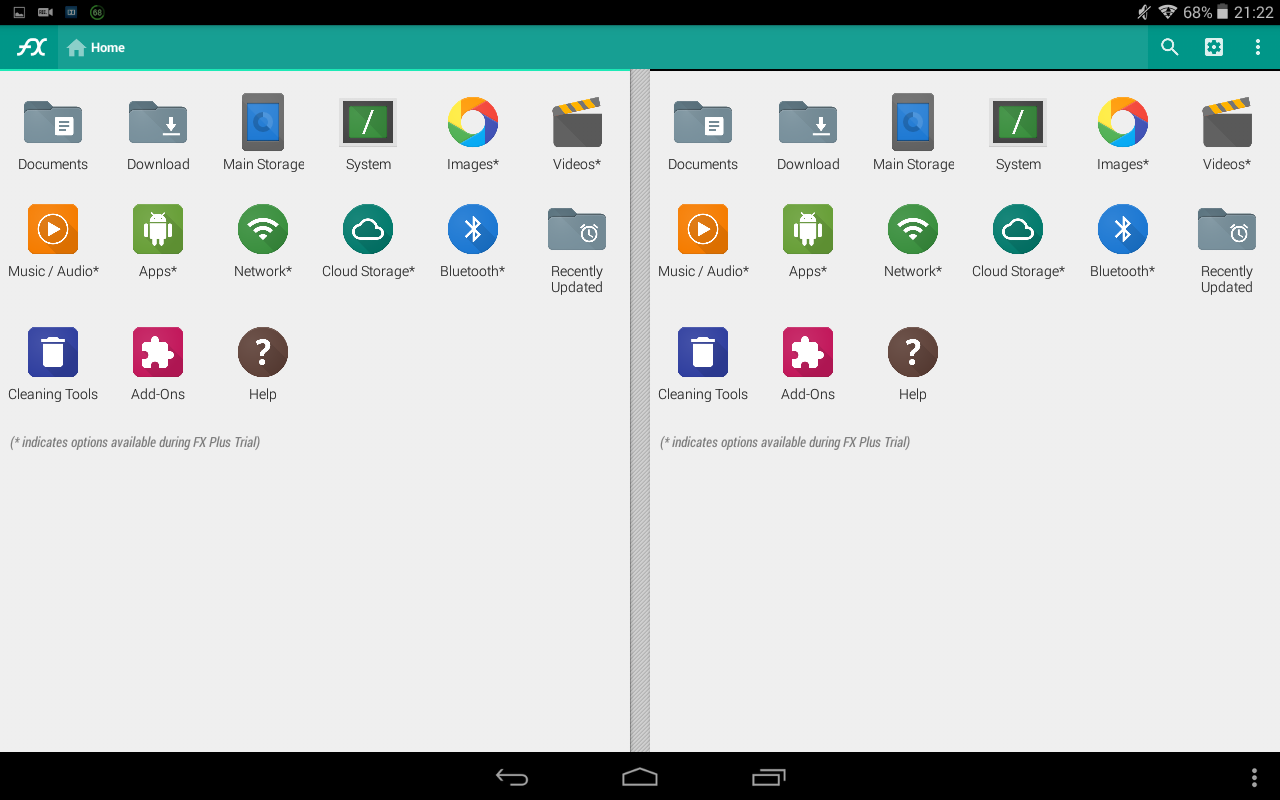1280x800 pixels.
Task: Open Add-Ons in left pane
Action: [158, 365]
